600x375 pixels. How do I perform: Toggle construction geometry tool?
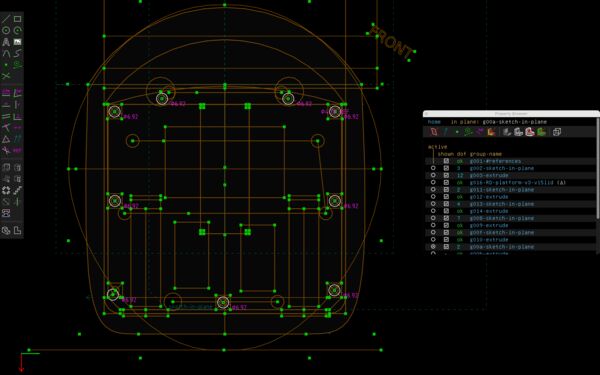click(x=17, y=65)
